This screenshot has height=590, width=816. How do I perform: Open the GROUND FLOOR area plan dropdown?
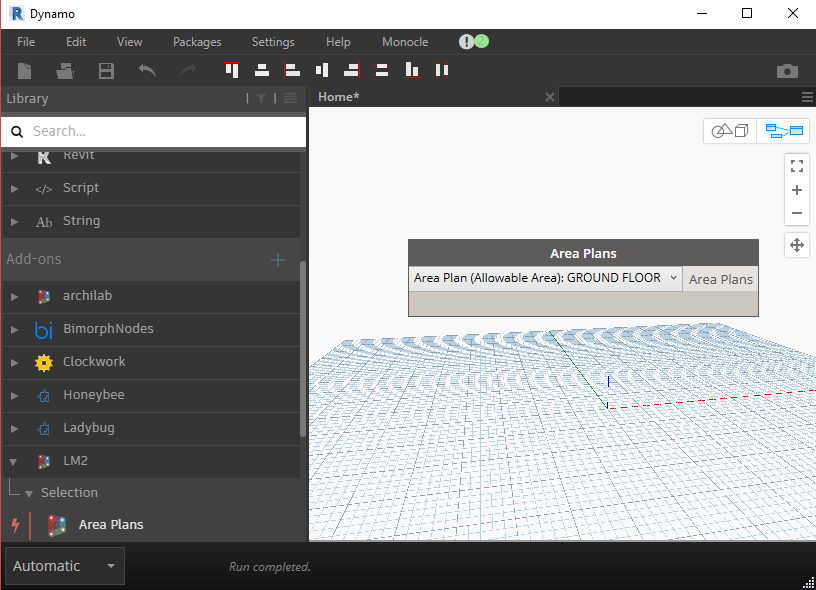click(x=675, y=279)
